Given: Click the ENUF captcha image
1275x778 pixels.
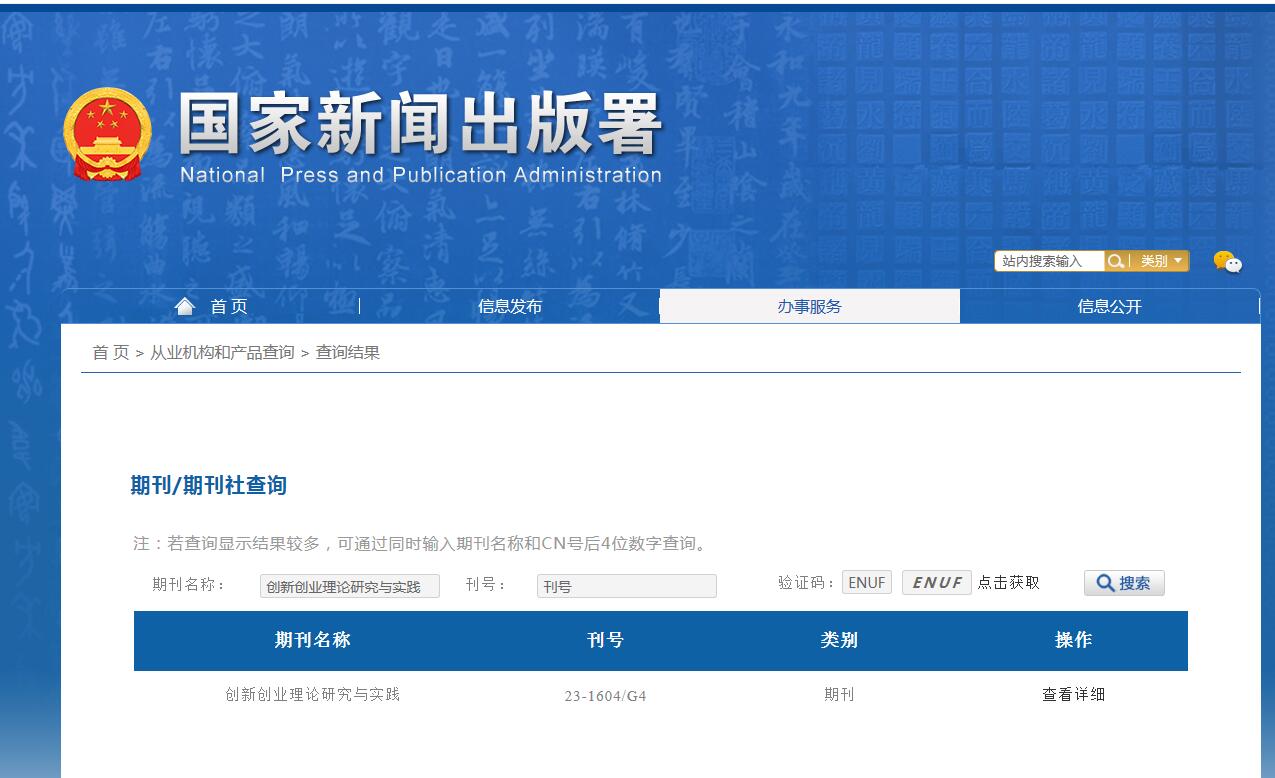Looking at the screenshot, I should pyautogui.click(x=936, y=583).
